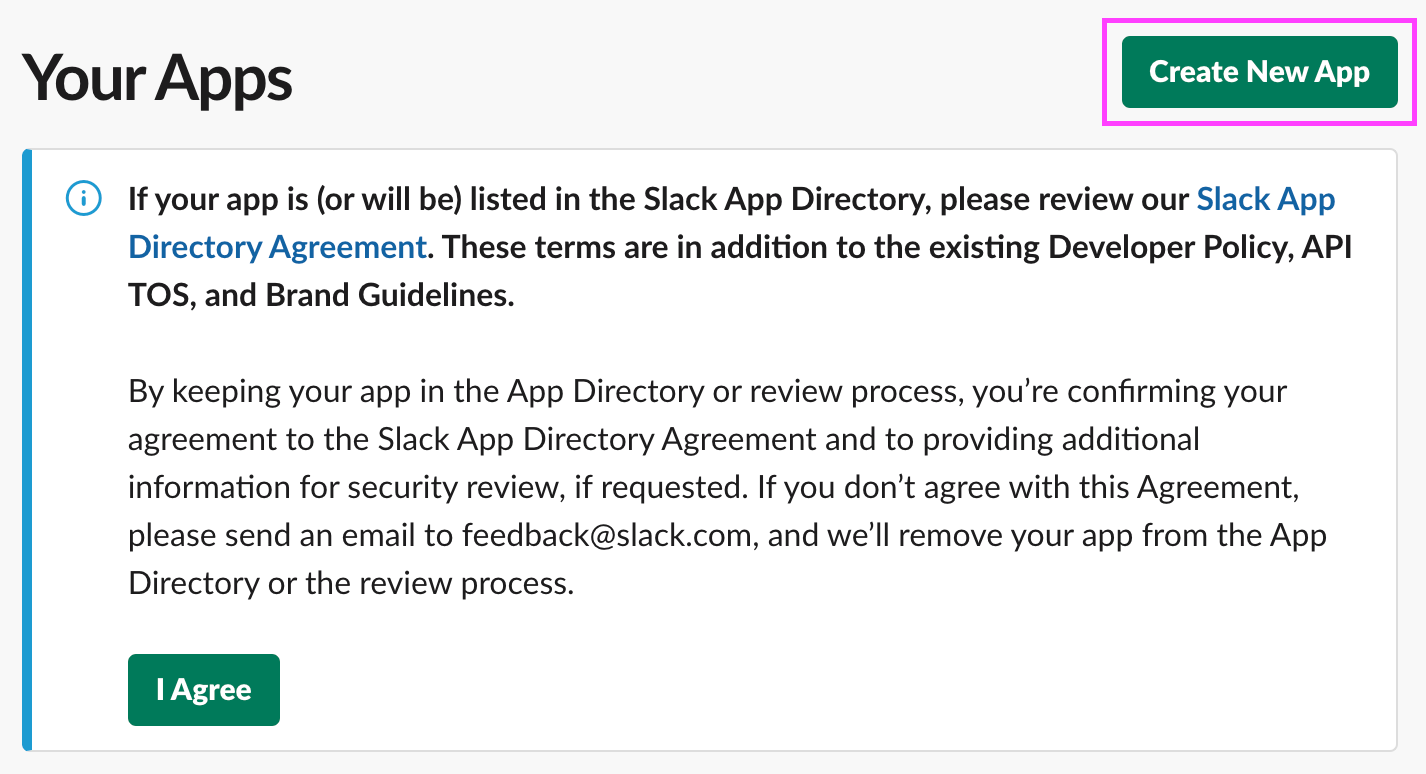Screen dimensions: 1426x774
Task: Click the blue info circle icon
Action: click(x=83, y=199)
